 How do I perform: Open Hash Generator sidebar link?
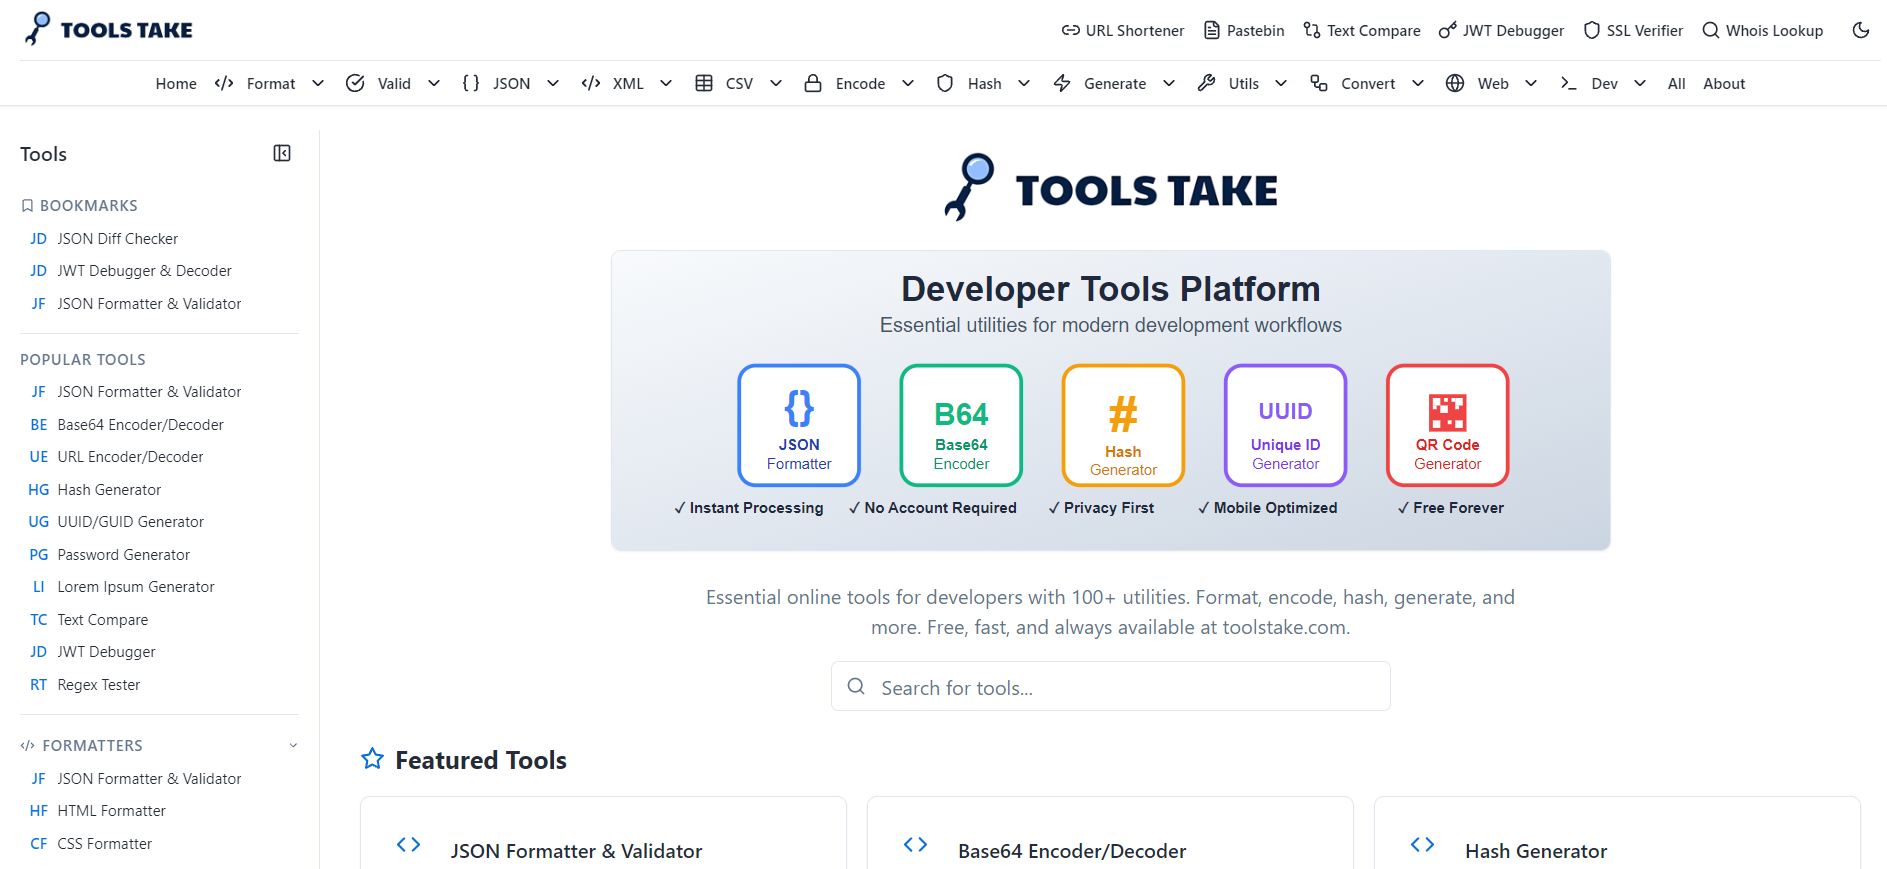click(109, 490)
